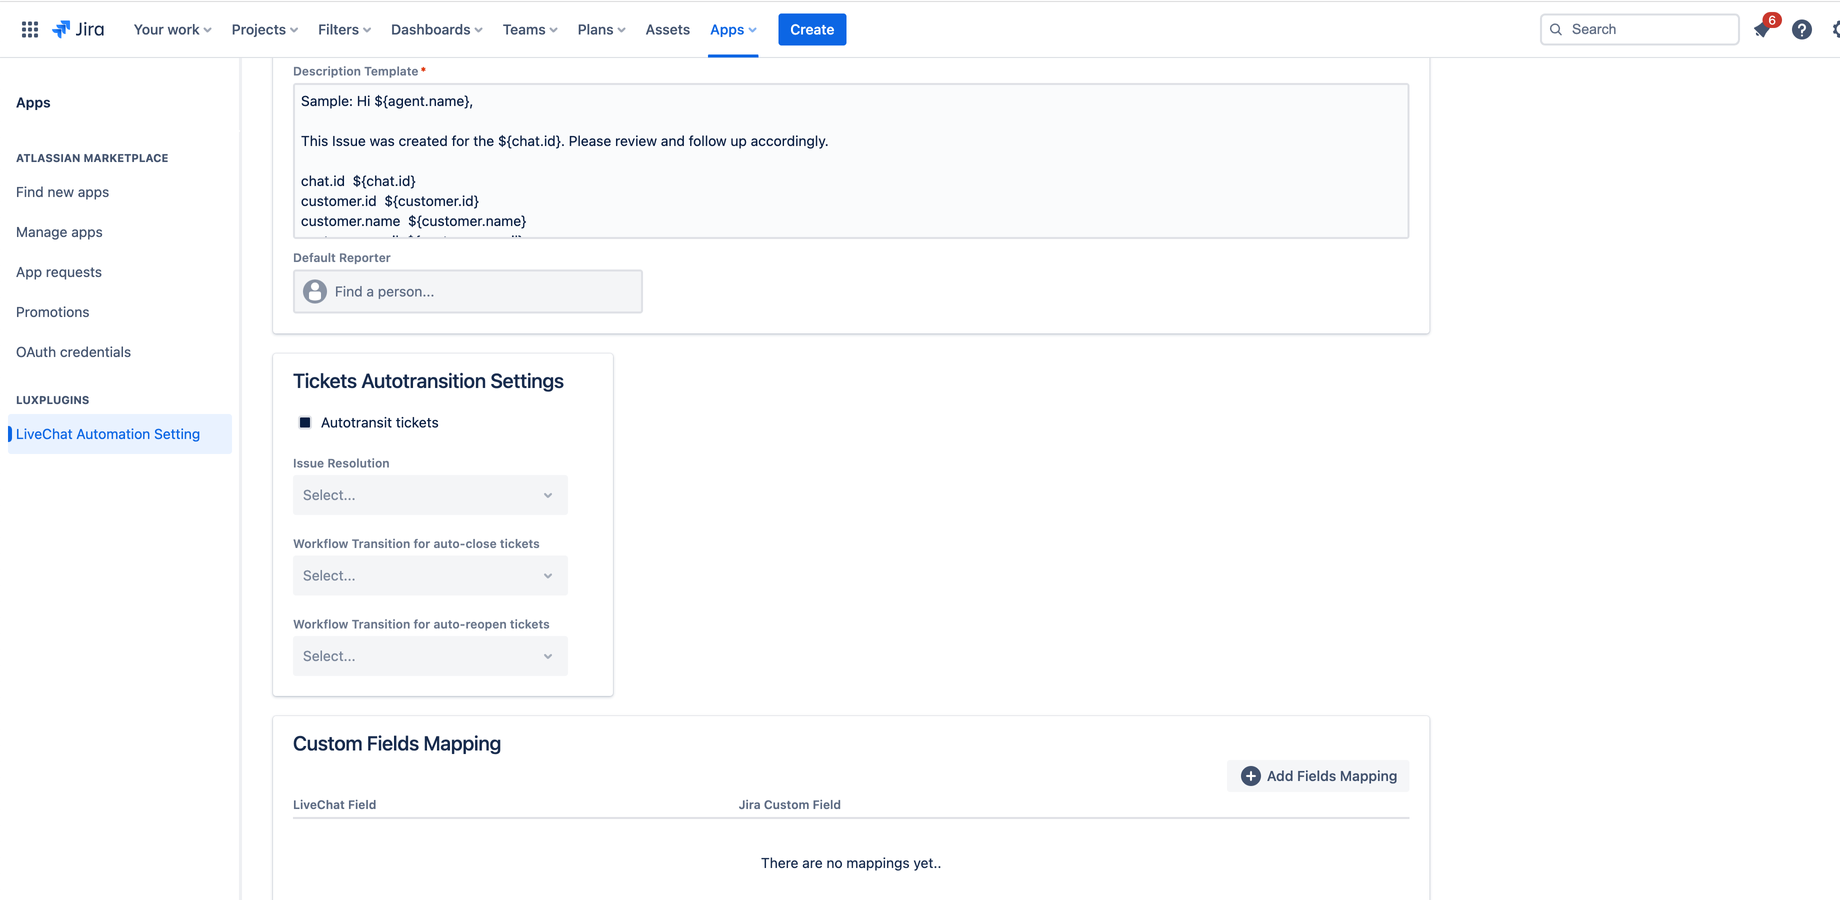The width and height of the screenshot is (1840, 900).
Task: Click the Find a person field
Action: [x=468, y=291]
